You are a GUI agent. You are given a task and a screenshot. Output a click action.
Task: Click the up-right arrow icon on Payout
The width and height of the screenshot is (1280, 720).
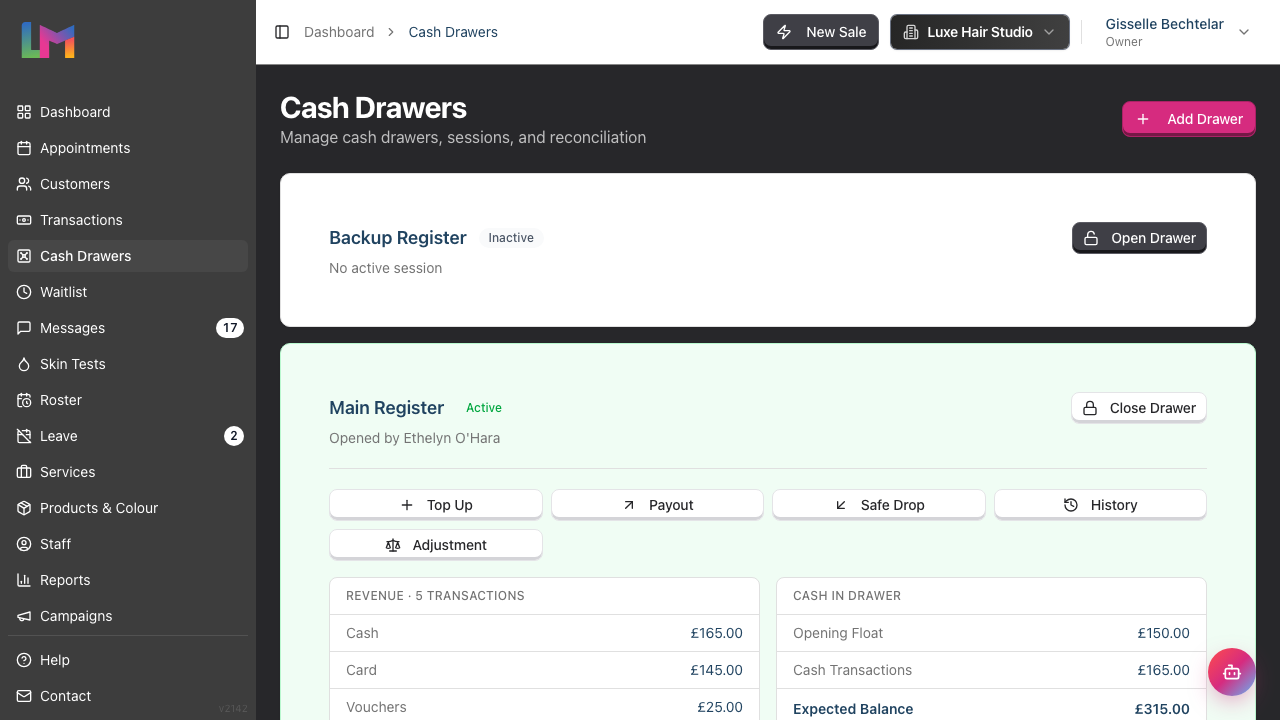[x=629, y=505]
